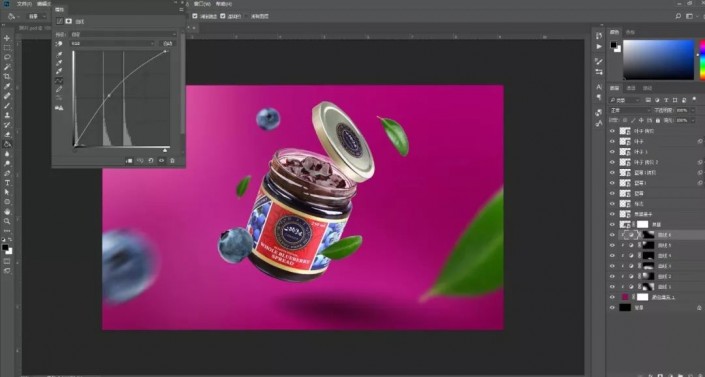705x377 pixels.
Task: Delete the Curves adjustment layer with the trash icon
Action: [172, 161]
